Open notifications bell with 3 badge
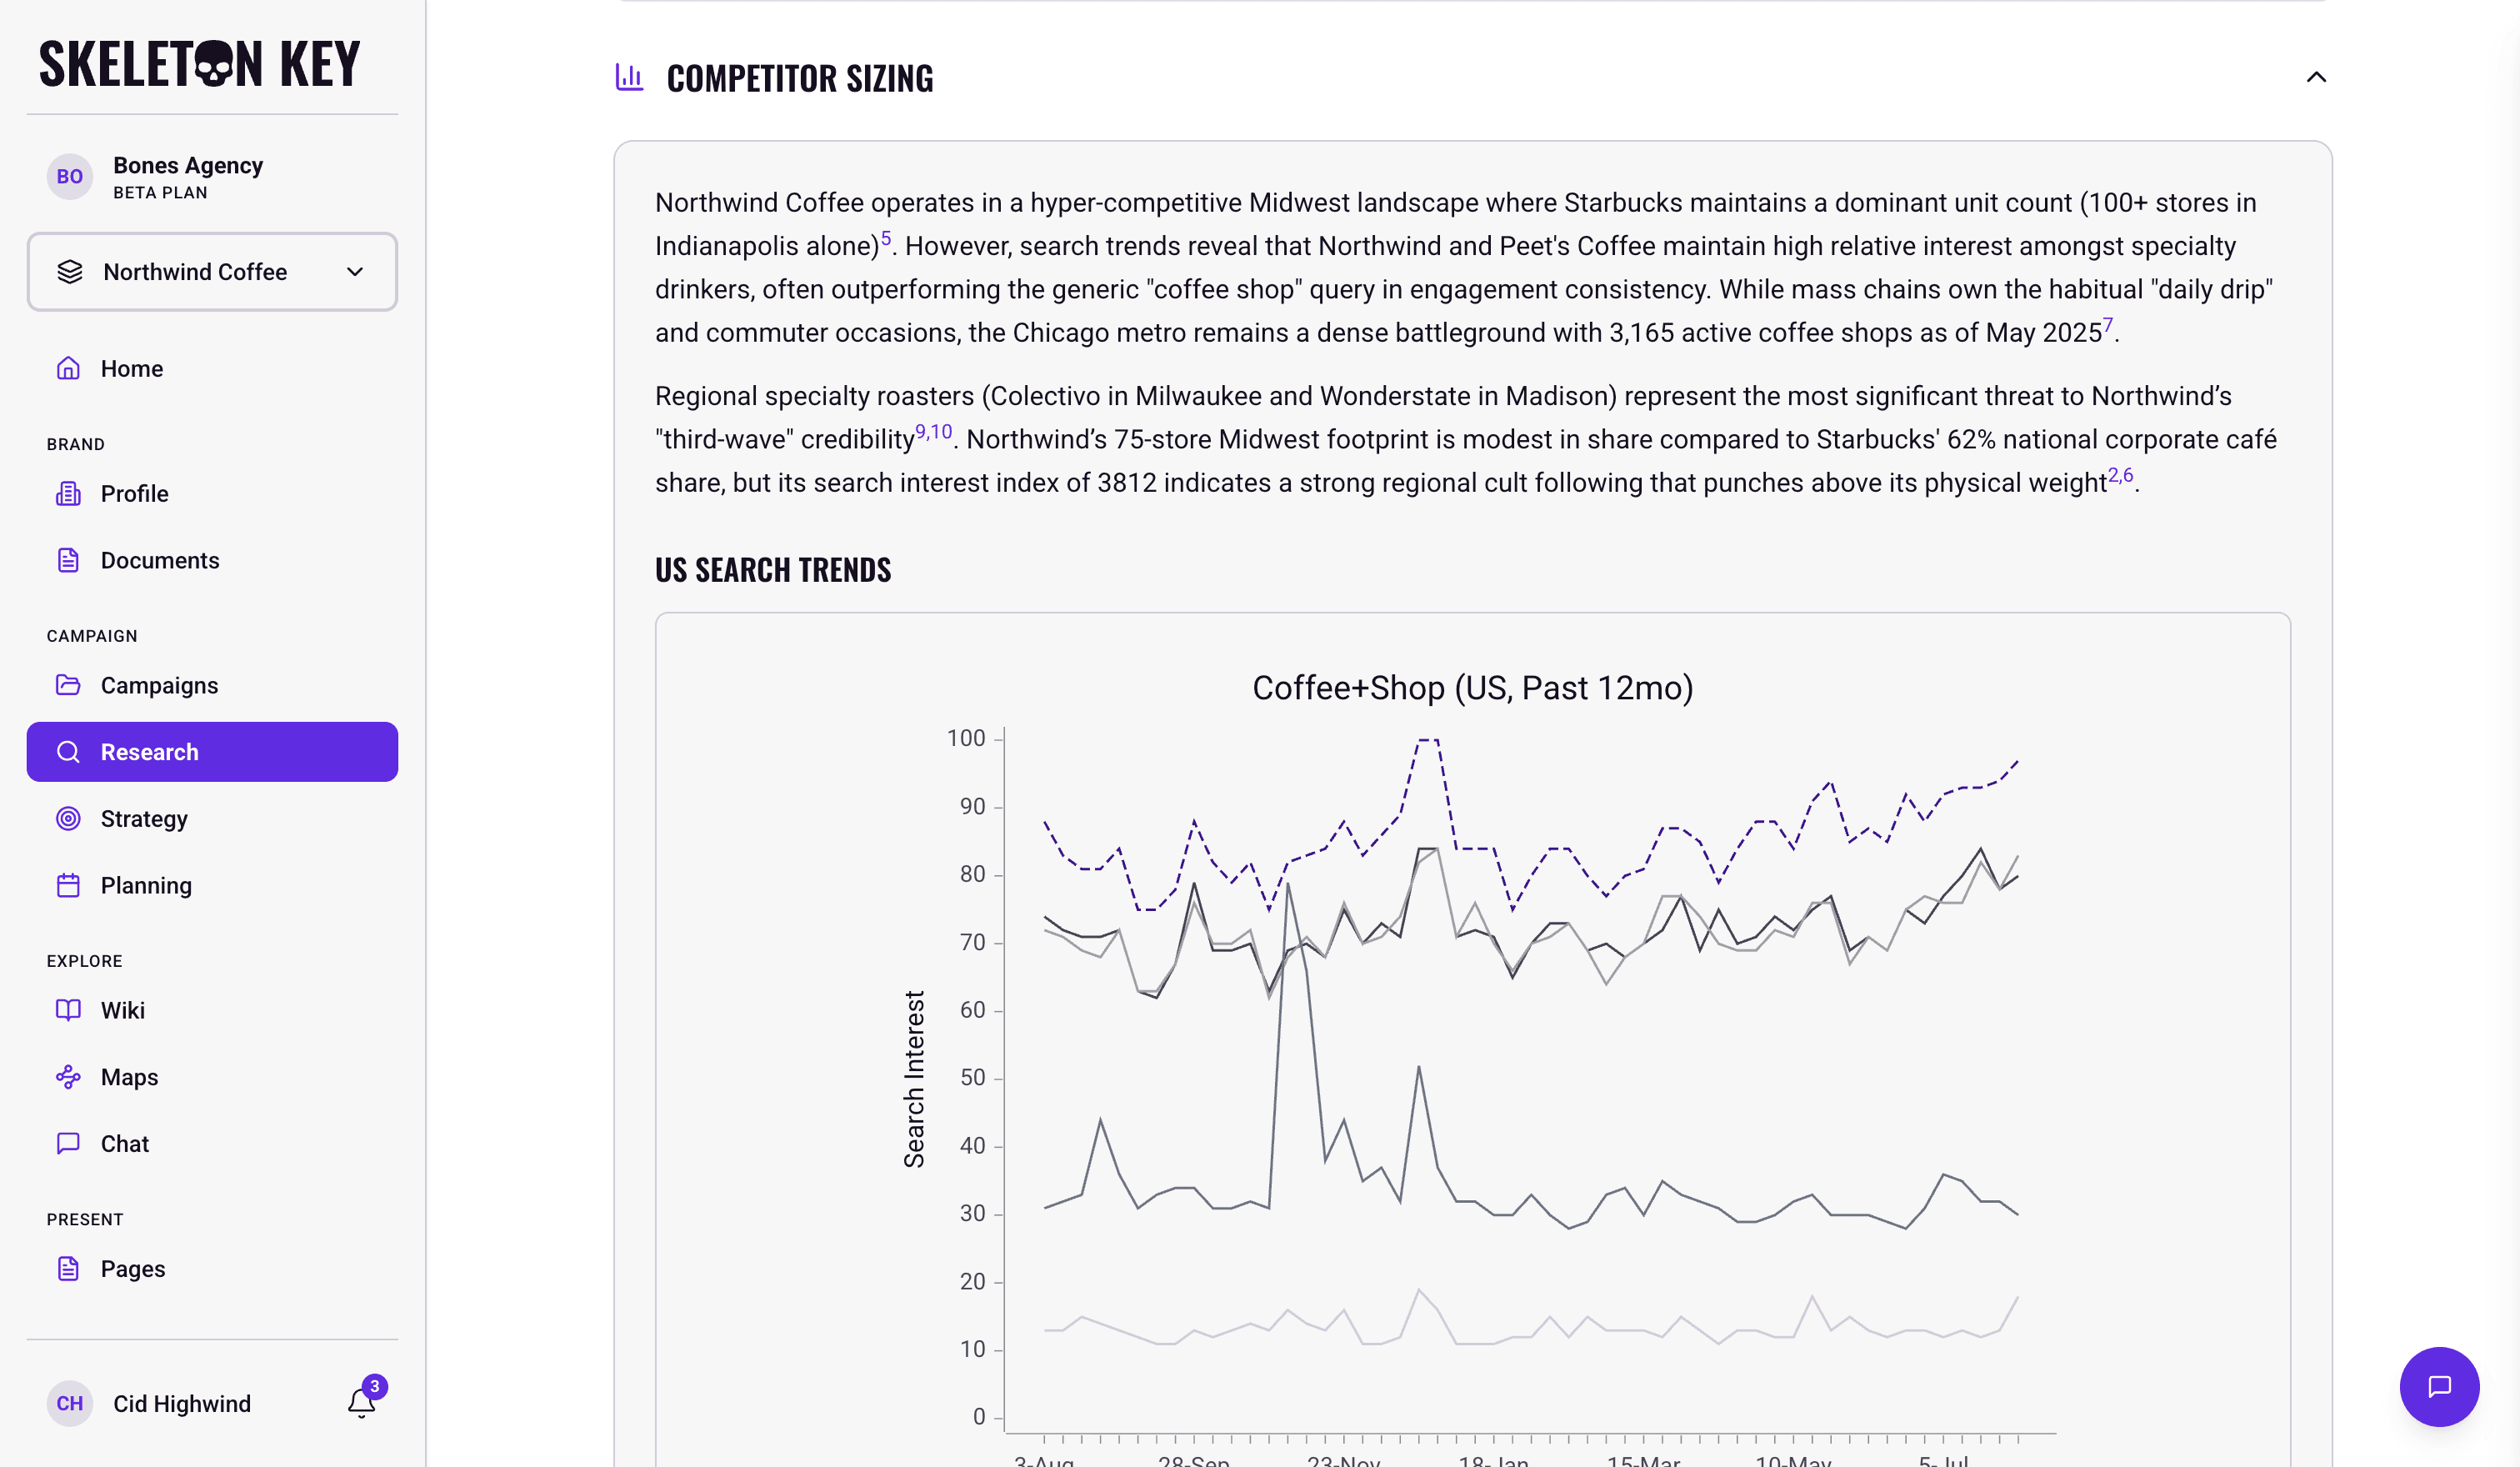 tap(362, 1403)
